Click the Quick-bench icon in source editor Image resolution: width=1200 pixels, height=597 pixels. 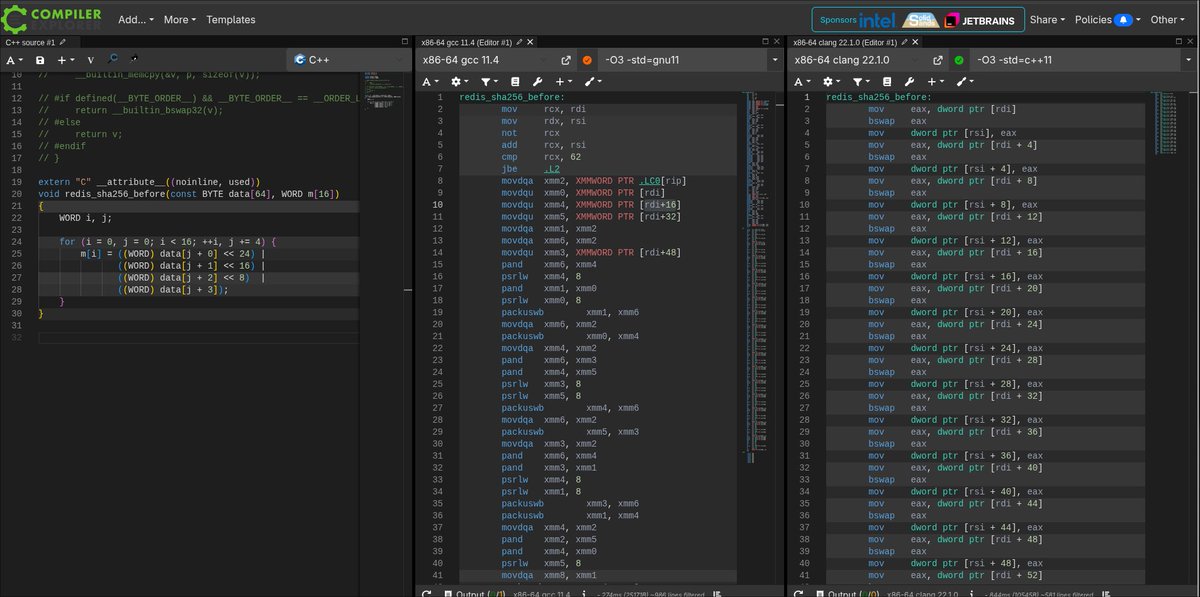pos(135,59)
